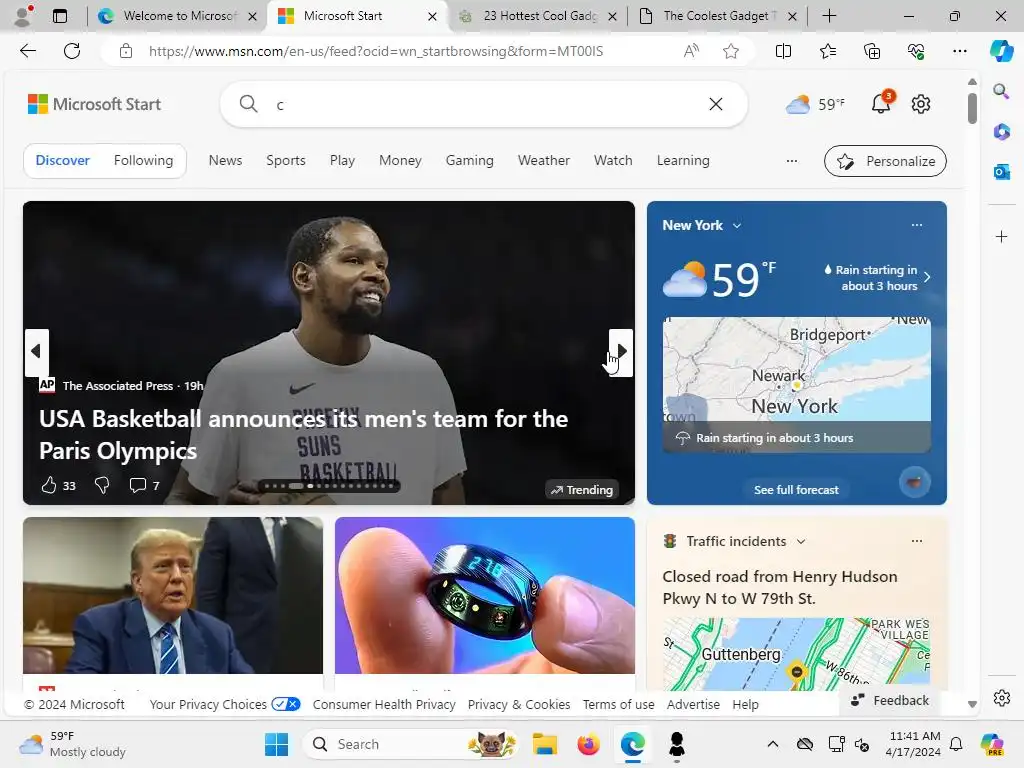Open the tab actions menu icon
The image size is (1024, 768).
[59, 16]
